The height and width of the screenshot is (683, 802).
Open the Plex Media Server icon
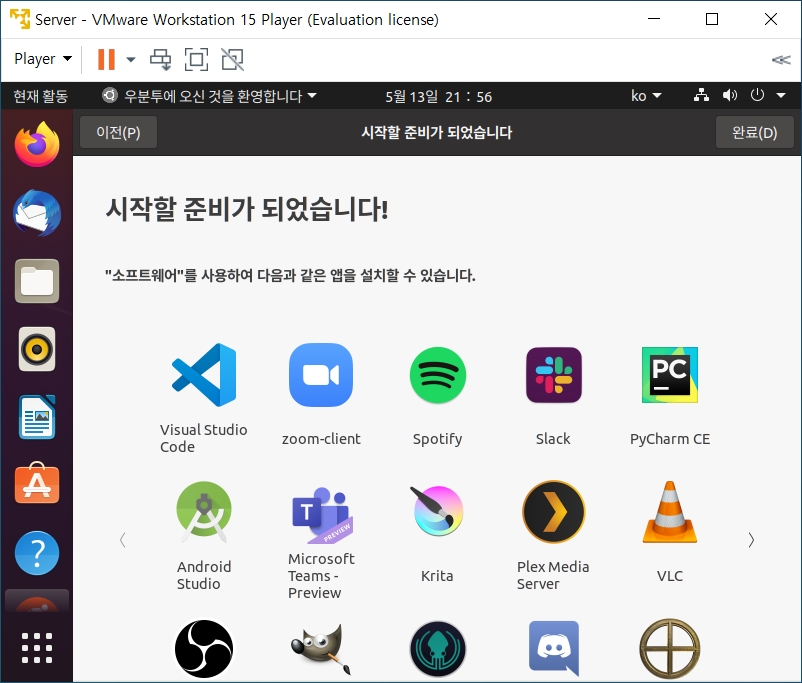coord(553,512)
